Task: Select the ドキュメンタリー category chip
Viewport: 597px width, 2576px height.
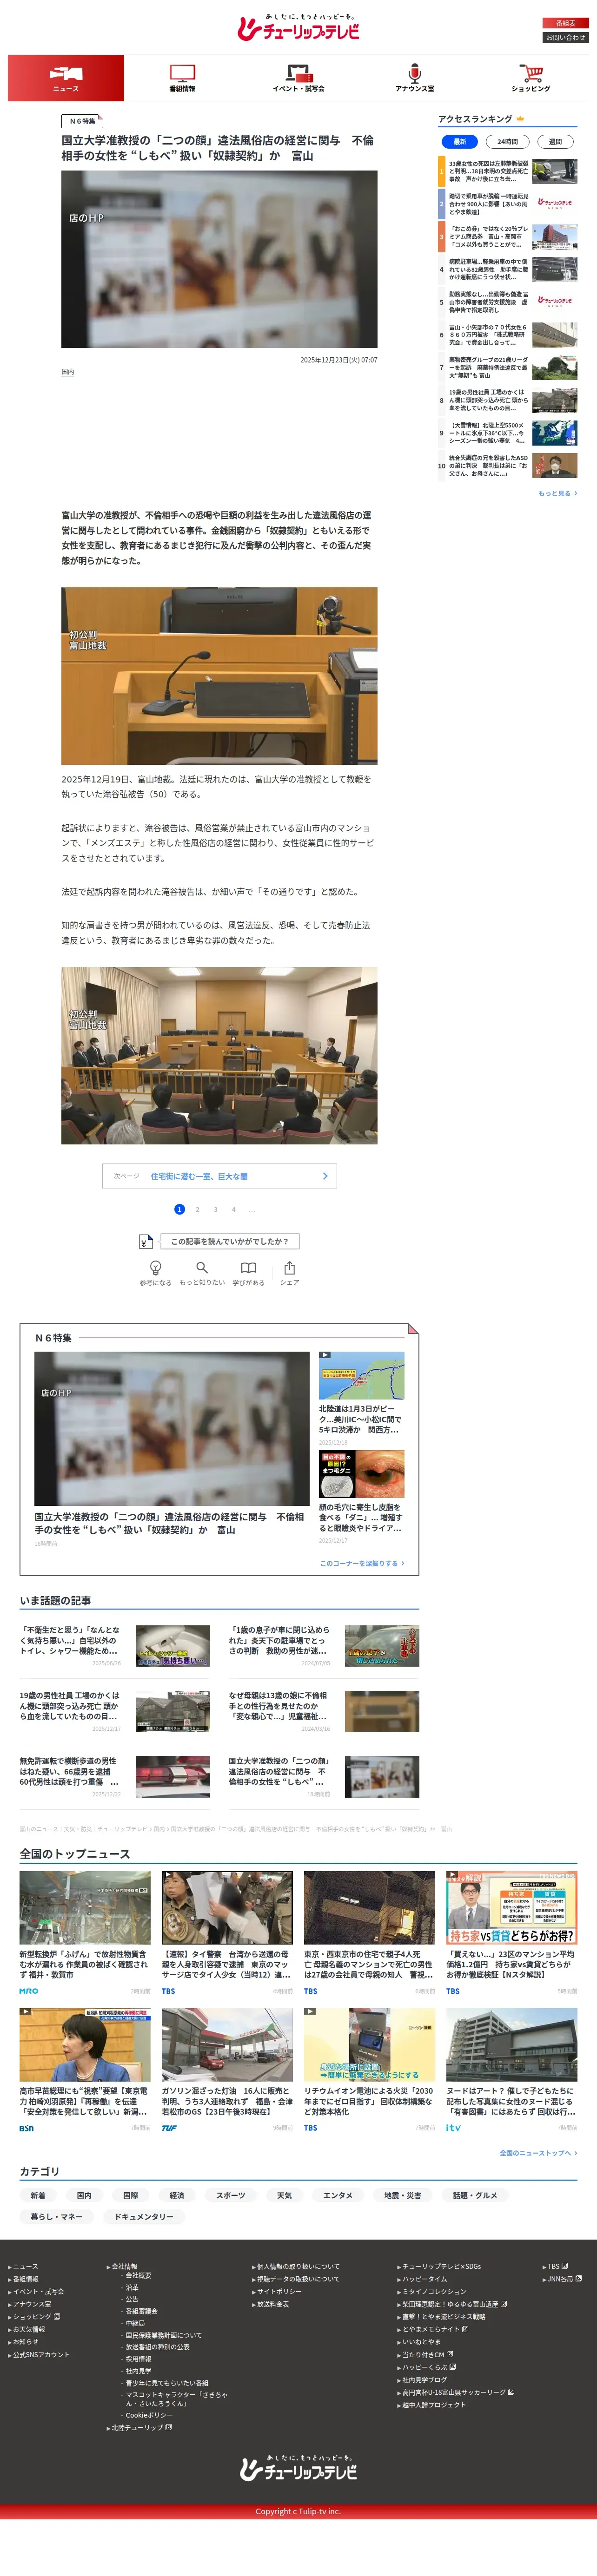Action: click(144, 2217)
